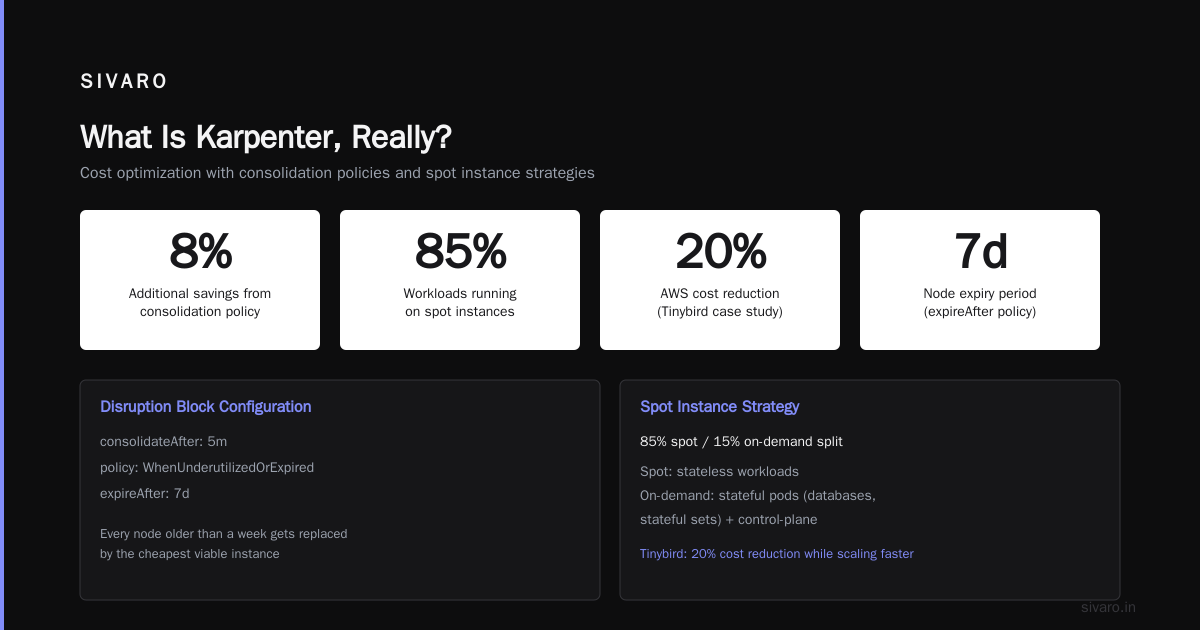Screen dimensions: 1200x630
Task: Select the 'policy: WhenUnderutilizedOrExpired' line
Action: click(207, 467)
